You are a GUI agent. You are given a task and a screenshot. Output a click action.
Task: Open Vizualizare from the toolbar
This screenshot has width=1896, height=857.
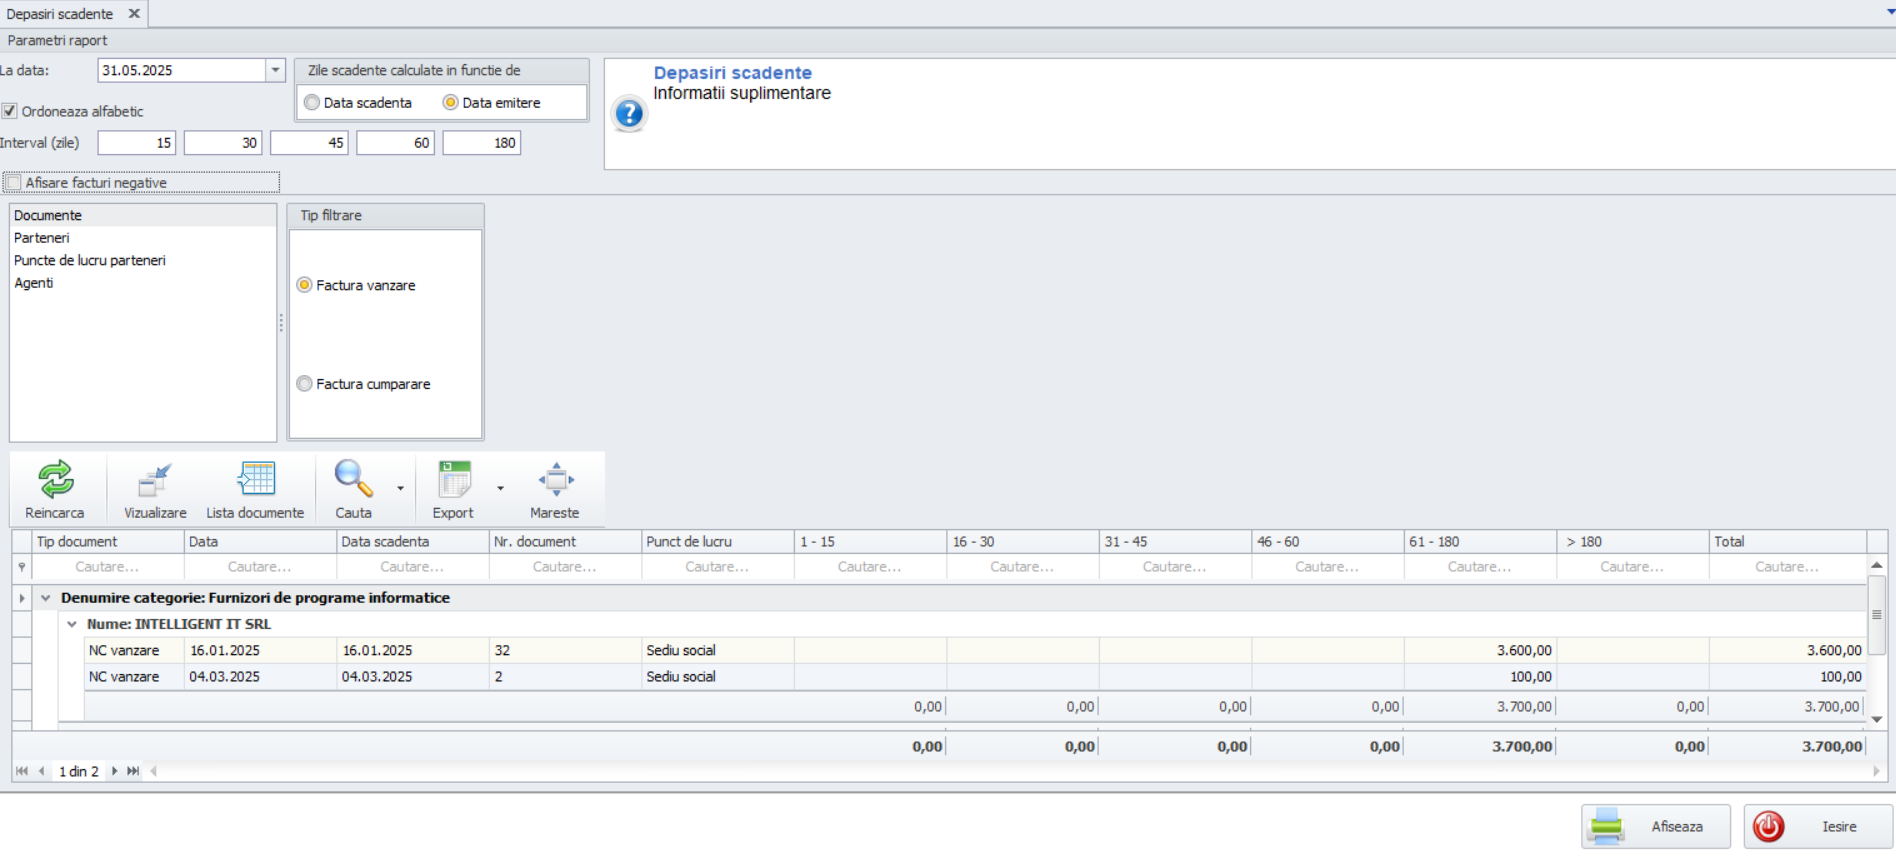point(155,480)
